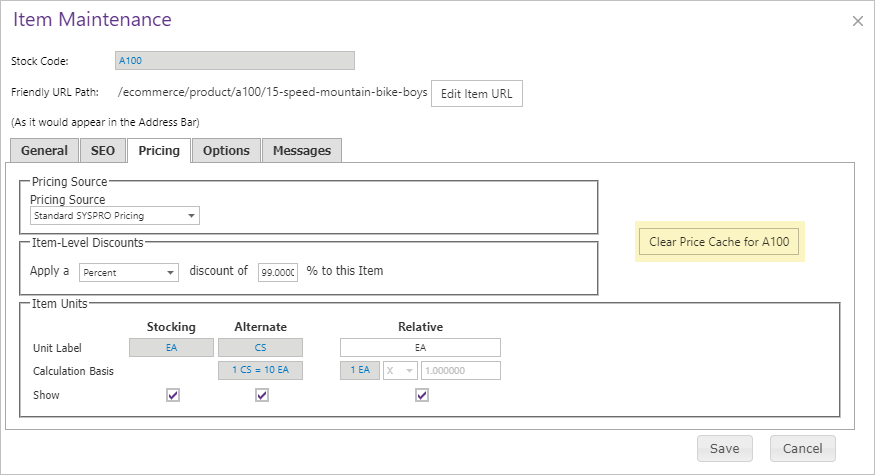Click the discount percentage input field

[x=278, y=272]
